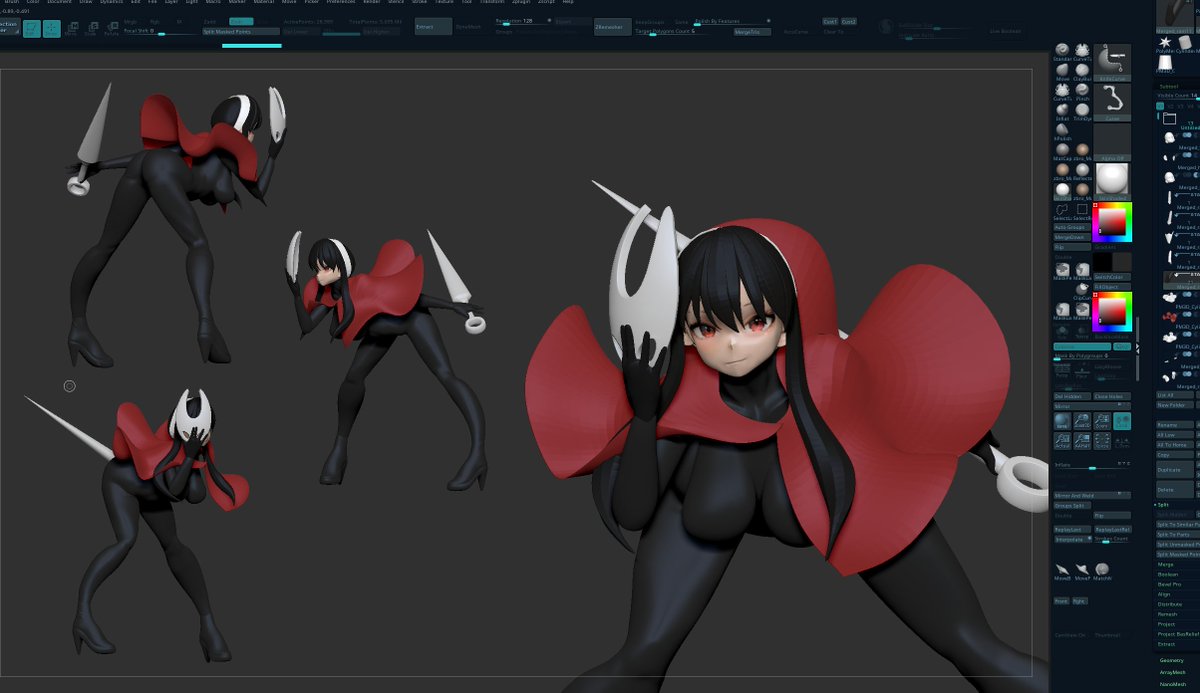Expand the Remesh section
Viewport: 1200px width, 693px height.
(1168, 614)
